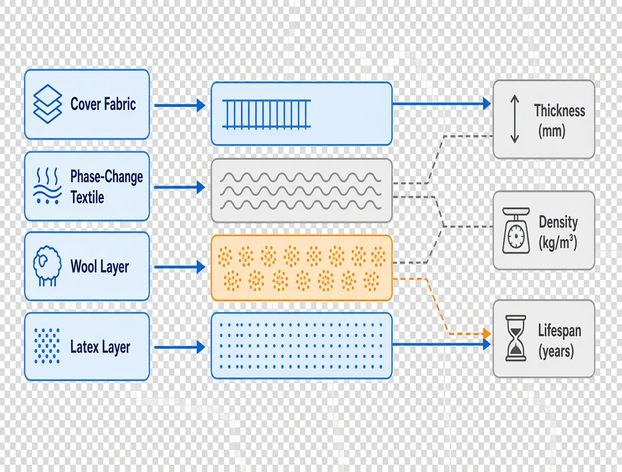Image resolution: width=622 pixels, height=472 pixels.
Task: Open the Lifespan (years) property box
Action: coord(544,339)
